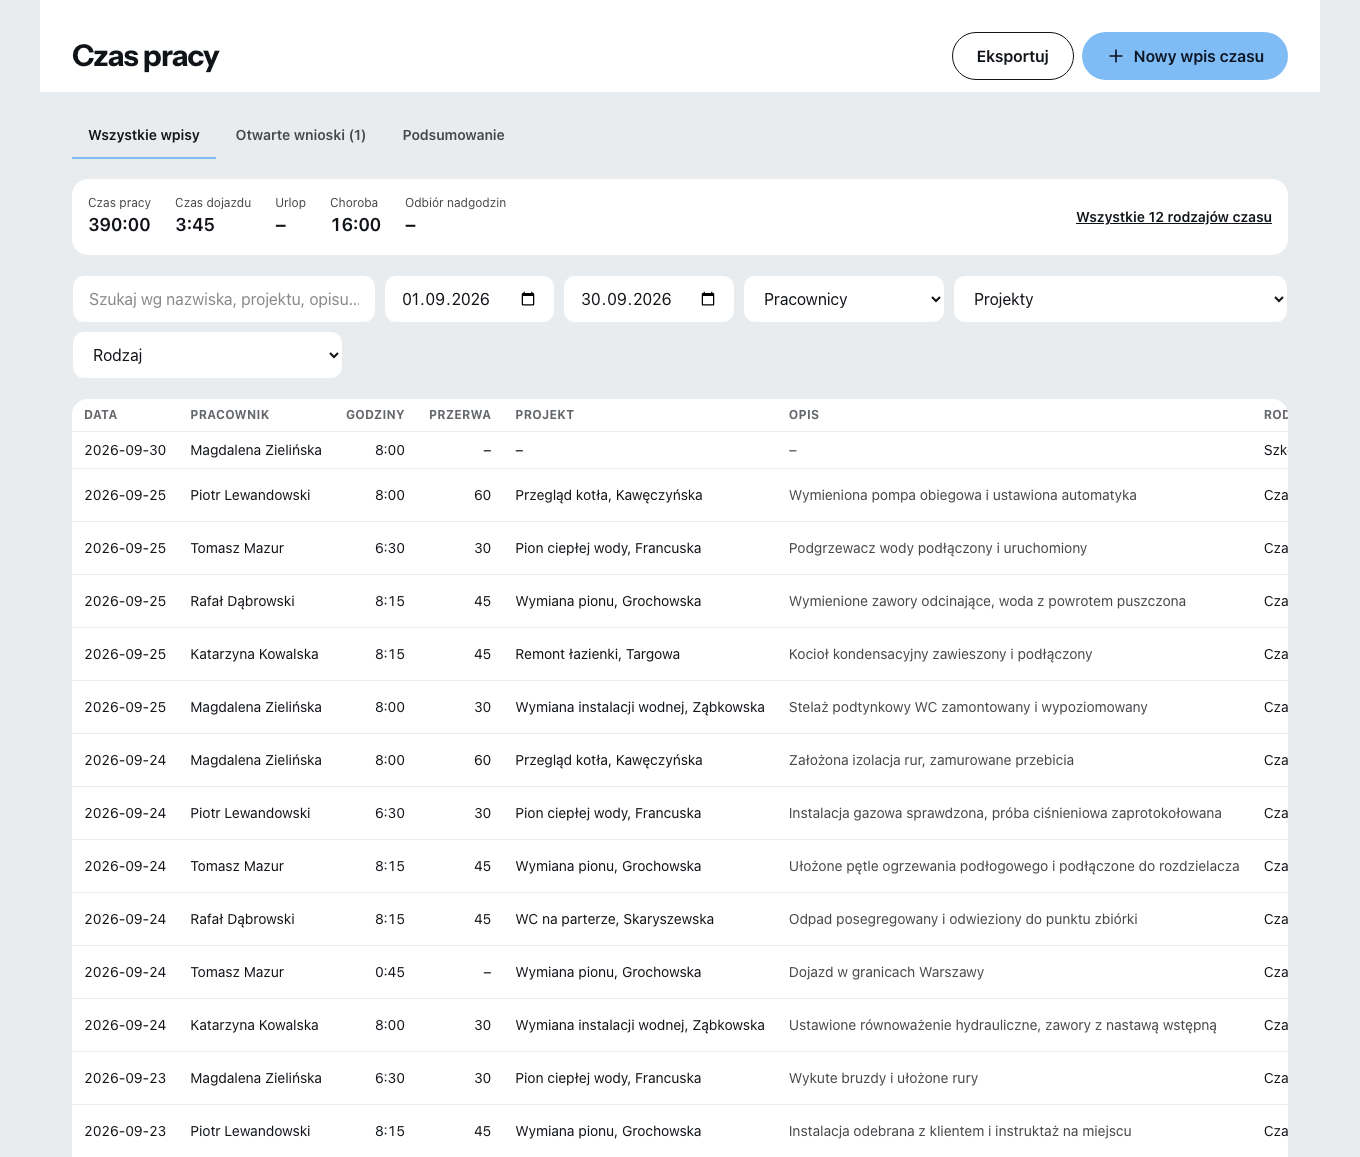Open calendar picker for start date 01.09.2026
The image size is (1360, 1157).
pos(528,299)
